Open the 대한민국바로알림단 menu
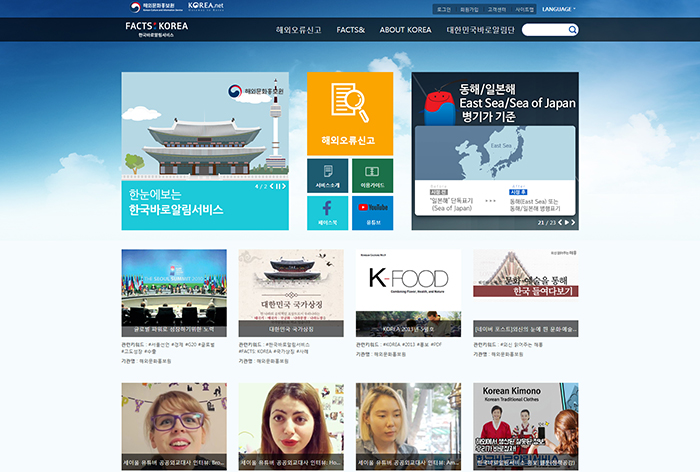This screenshot has height=472, width=700. tap(480, 30)
